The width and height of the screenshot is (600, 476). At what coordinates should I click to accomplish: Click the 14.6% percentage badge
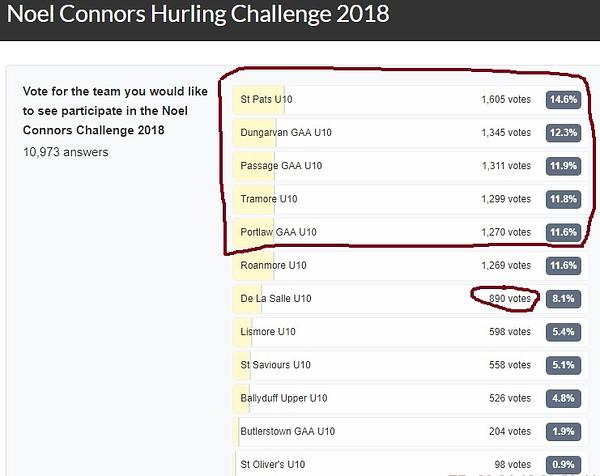tap(563, 99)
